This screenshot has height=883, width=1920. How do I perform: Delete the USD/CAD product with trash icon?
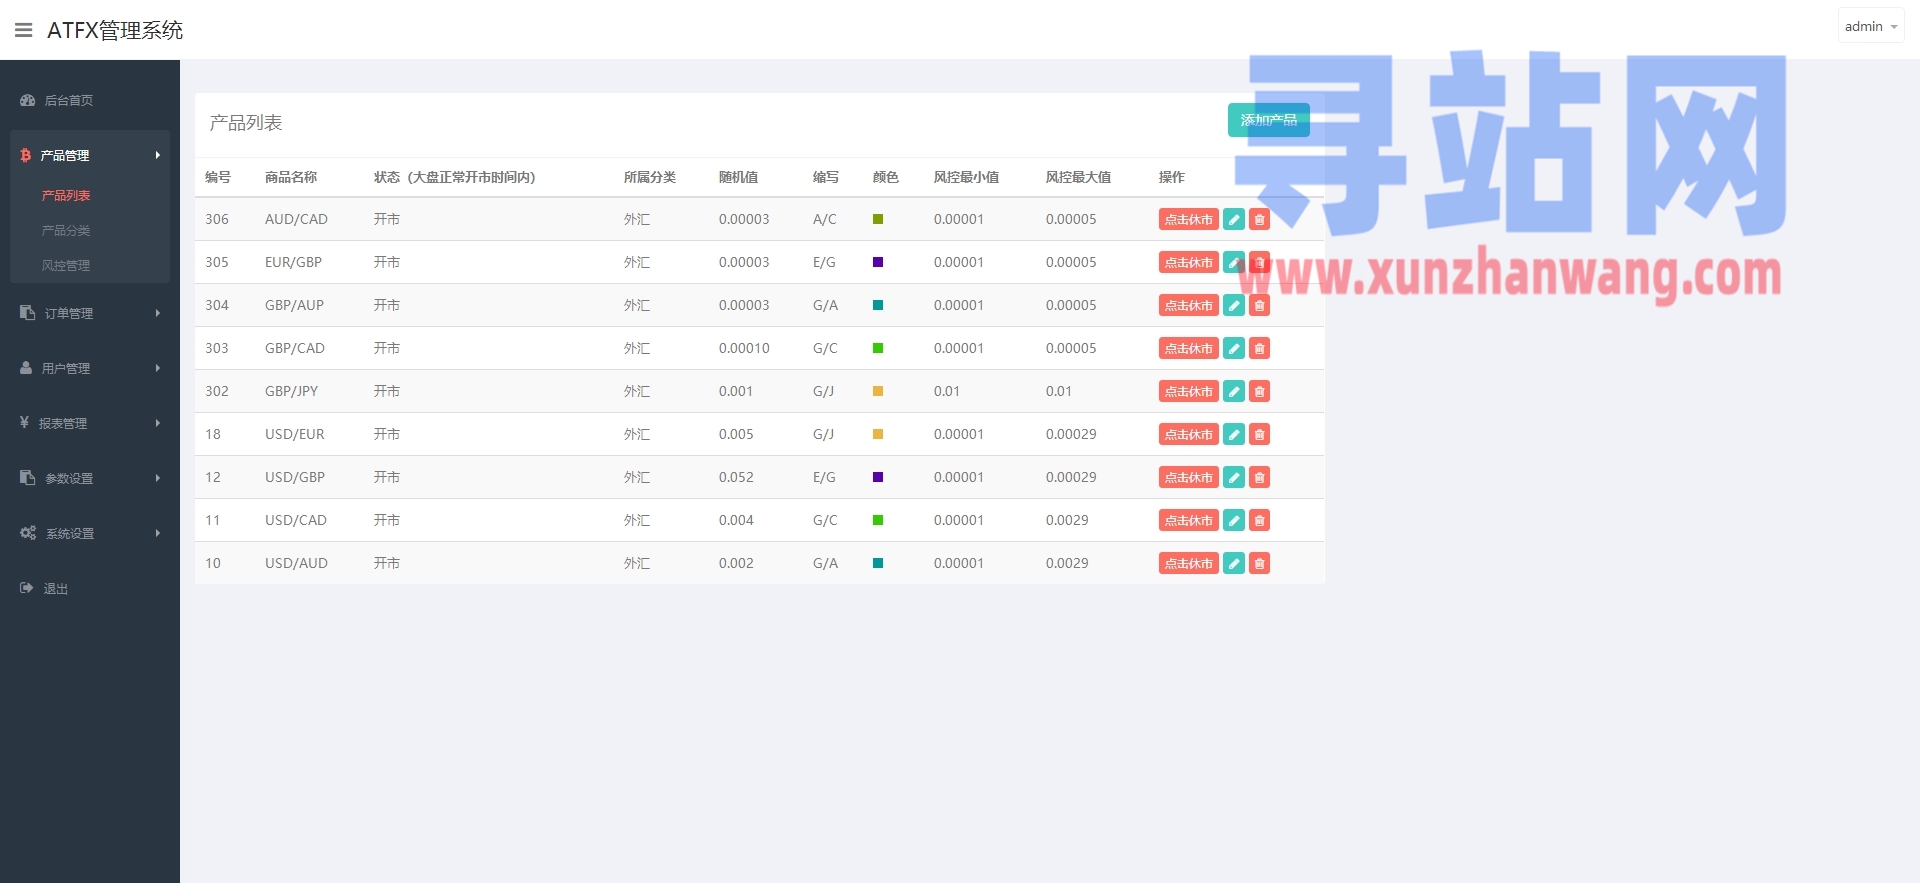point(1259,520)
